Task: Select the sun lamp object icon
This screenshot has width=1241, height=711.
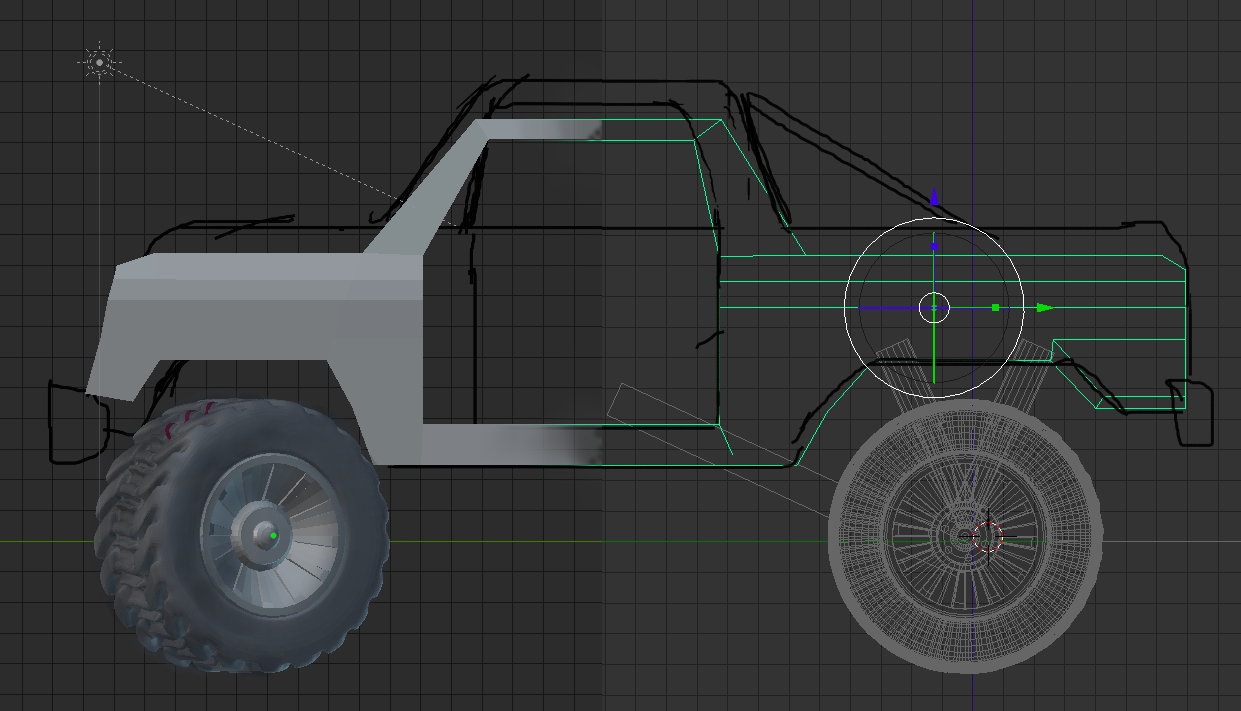Action: click(99, 62)
